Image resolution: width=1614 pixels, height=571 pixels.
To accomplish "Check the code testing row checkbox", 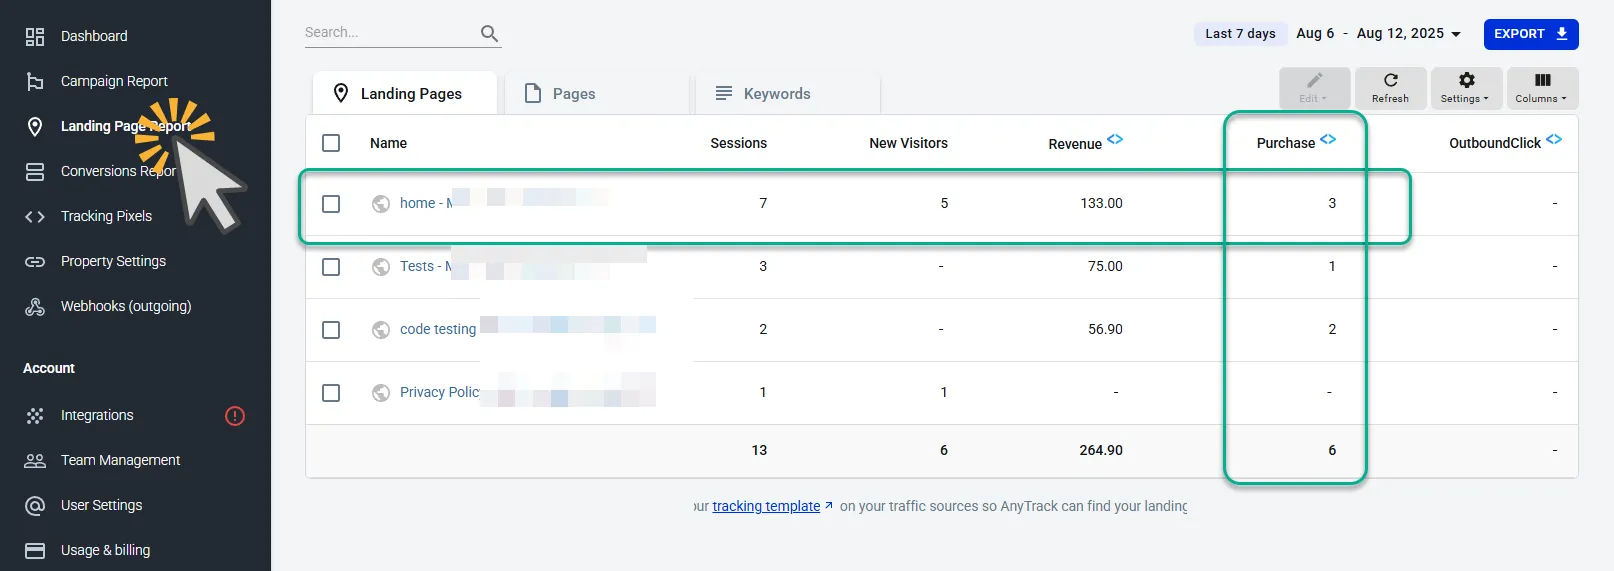I will [x=331, y=330].
